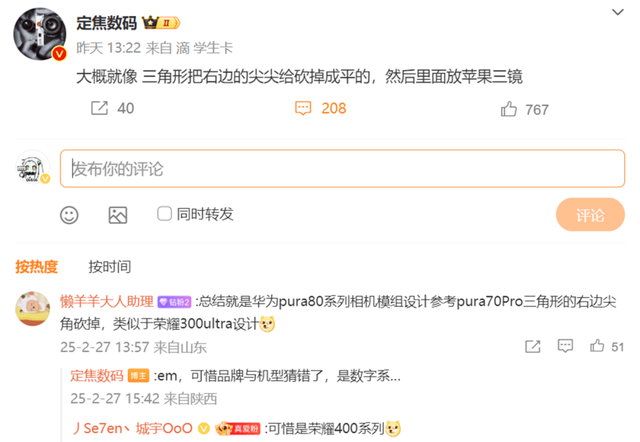640x442 pixels.
Task: Reply to 懒羊羊大人助理's comment via bubble icon
Action: click(x=565, y=346)
